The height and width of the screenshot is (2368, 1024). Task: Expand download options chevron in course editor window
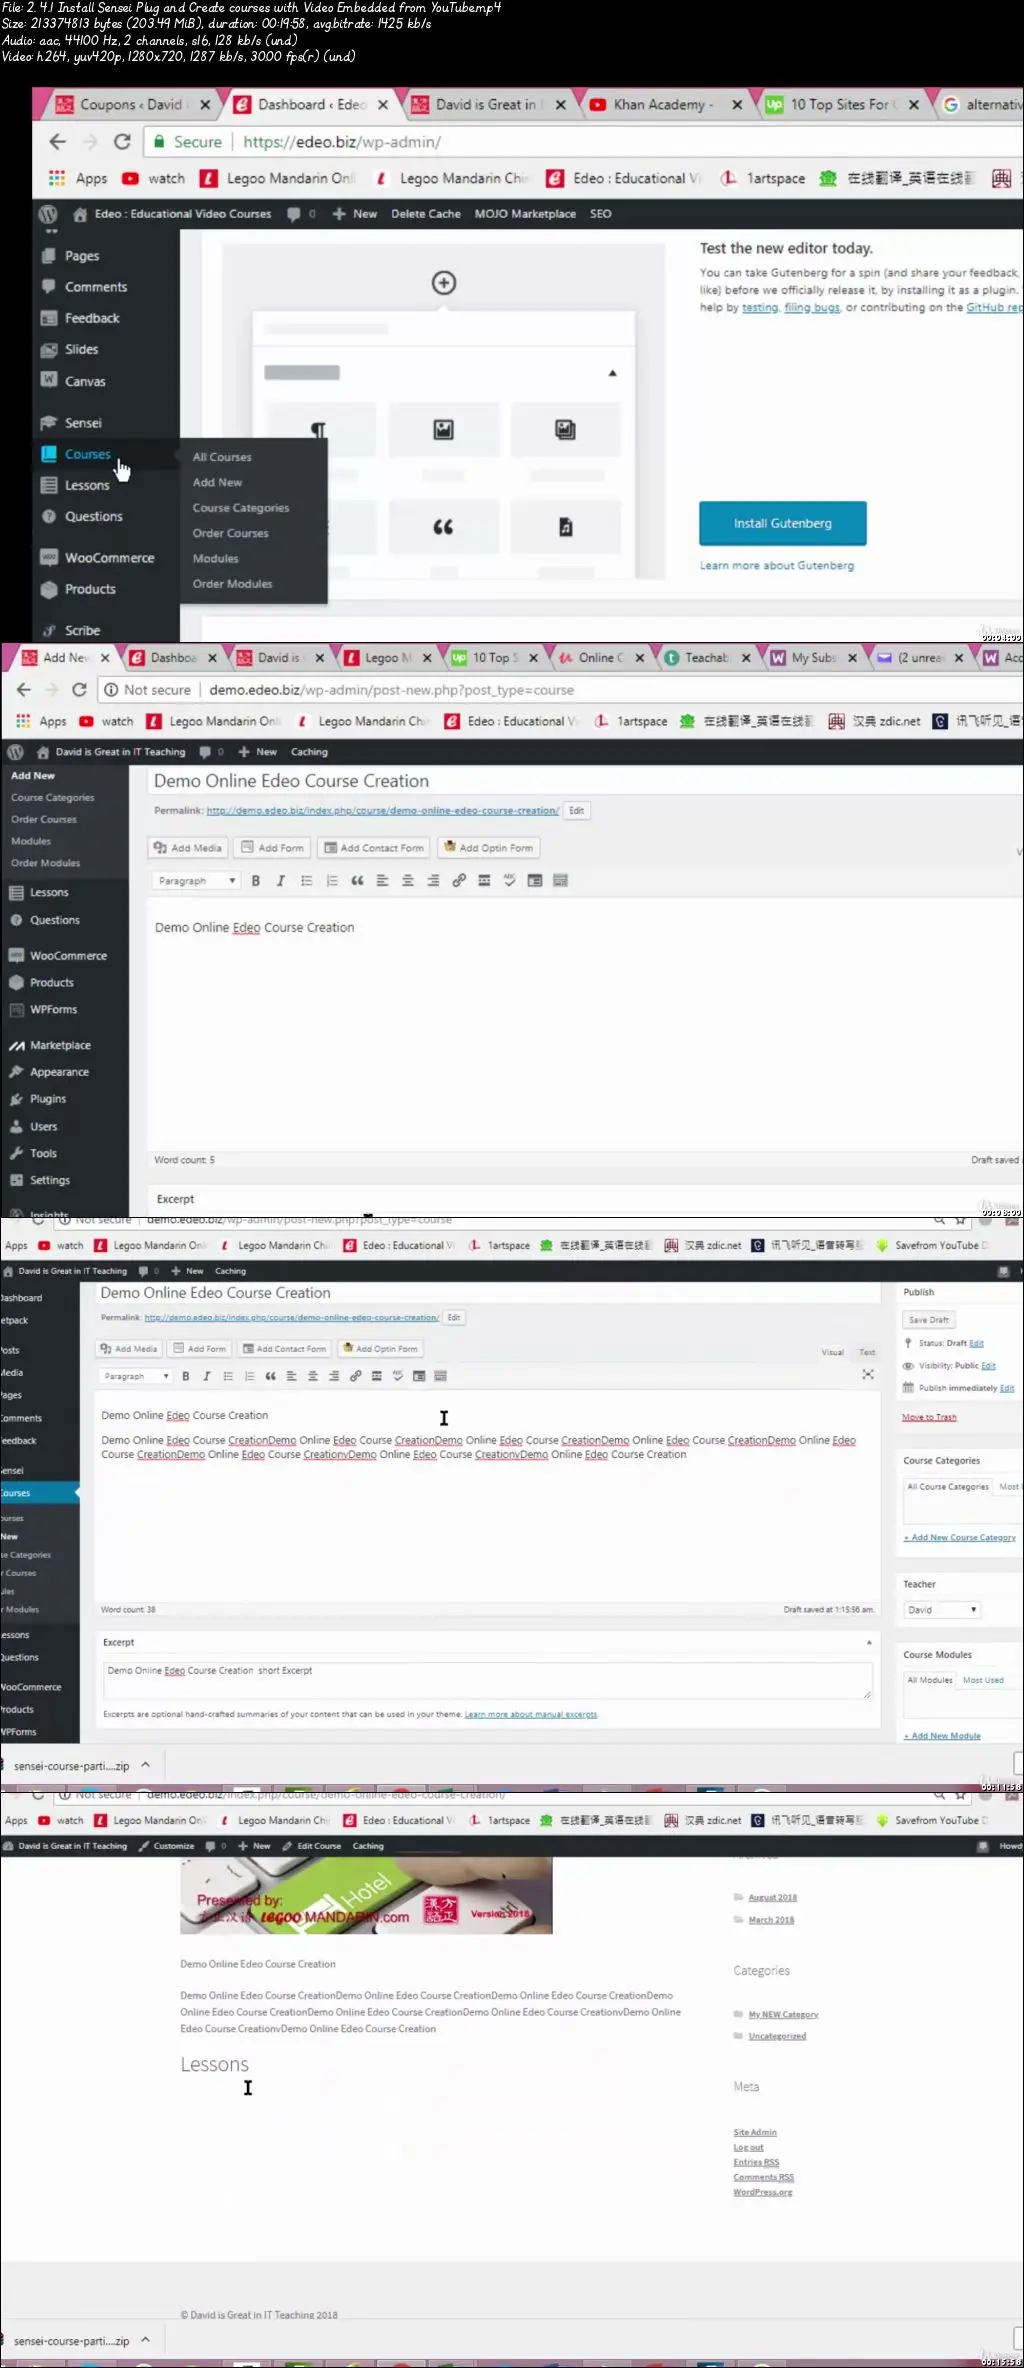(x=146, y=1766)
